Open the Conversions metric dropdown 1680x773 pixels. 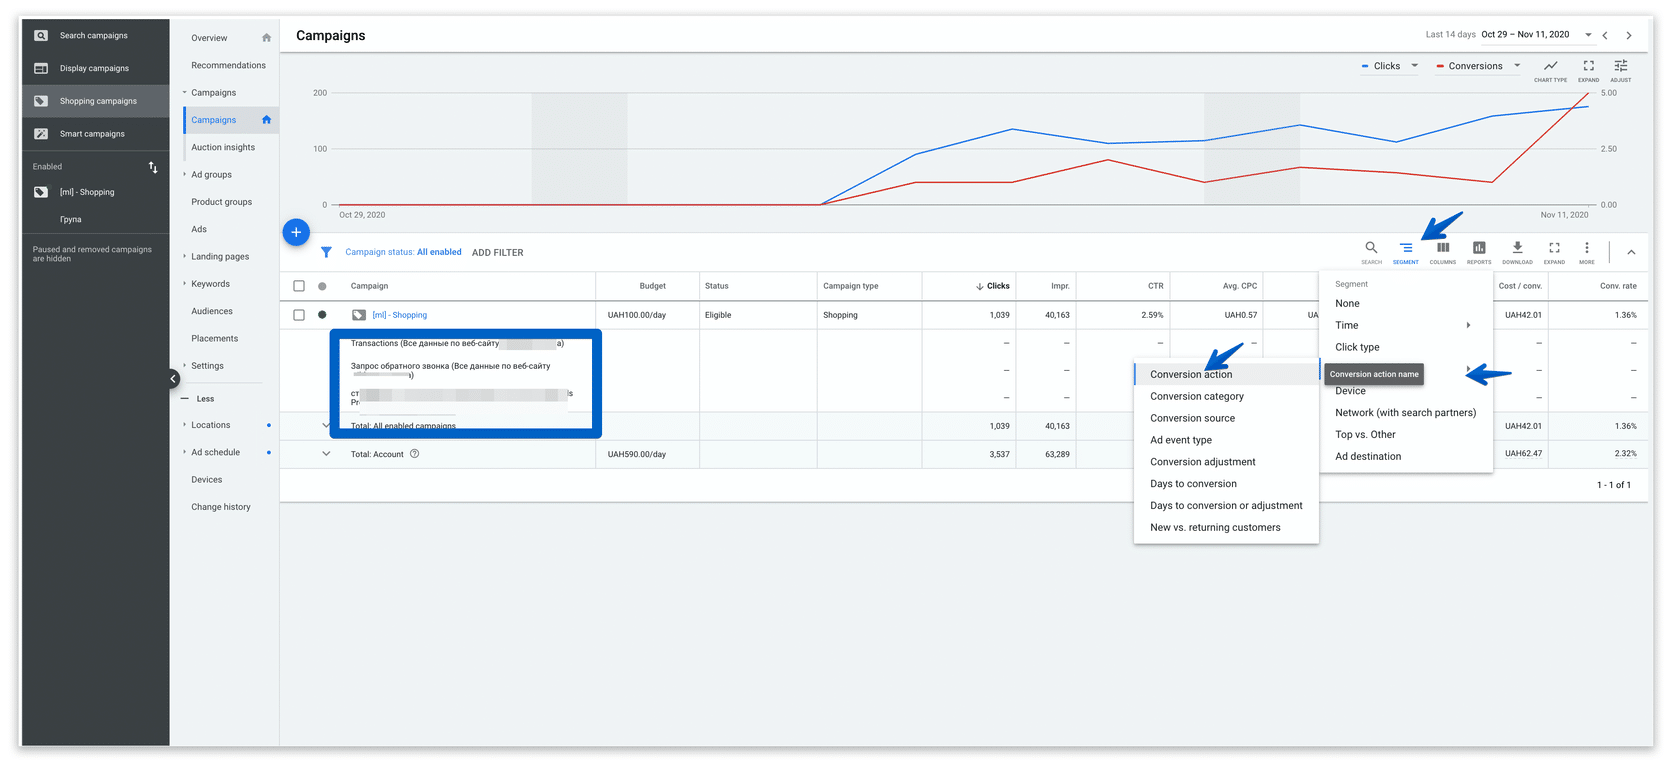click(1478, 66)
